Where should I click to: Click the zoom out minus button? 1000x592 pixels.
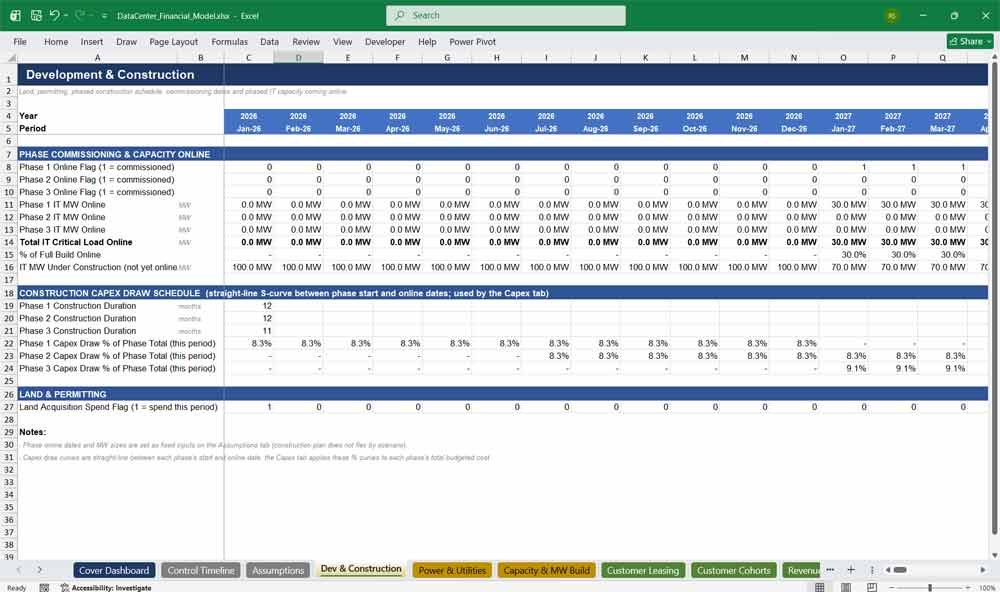(892, 588)
